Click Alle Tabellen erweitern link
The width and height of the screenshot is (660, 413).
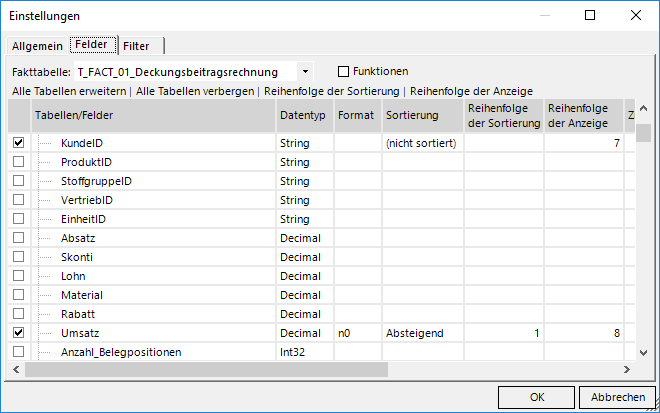coord(70,91)
